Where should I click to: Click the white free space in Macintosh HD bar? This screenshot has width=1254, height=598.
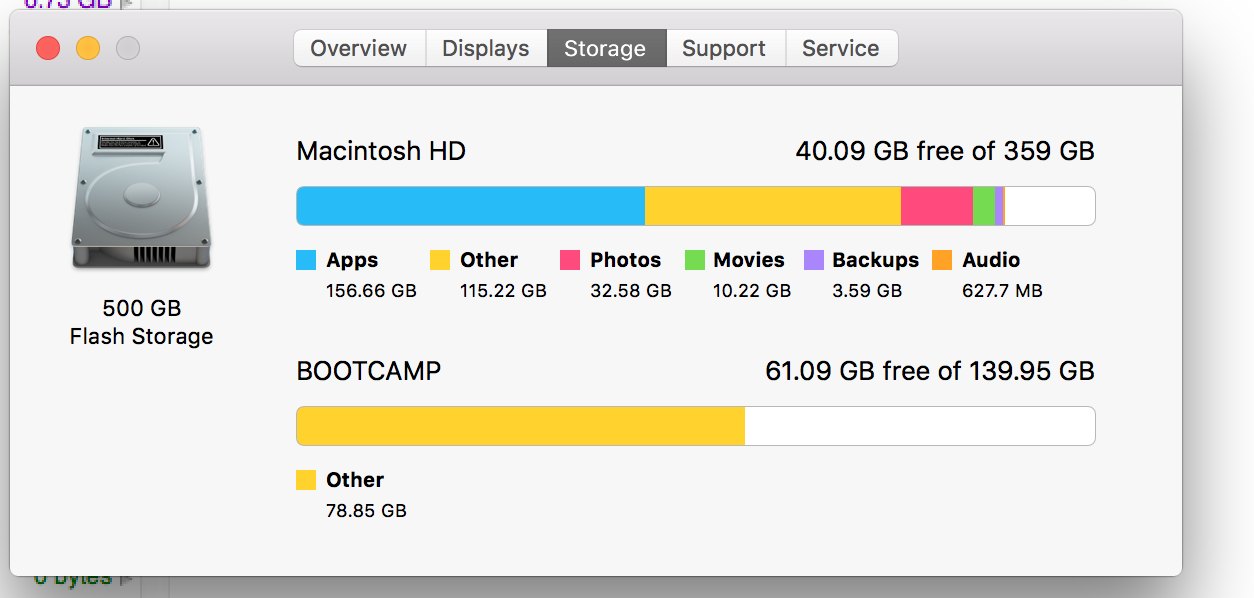pyautogui.click(x=1048, y=206)
